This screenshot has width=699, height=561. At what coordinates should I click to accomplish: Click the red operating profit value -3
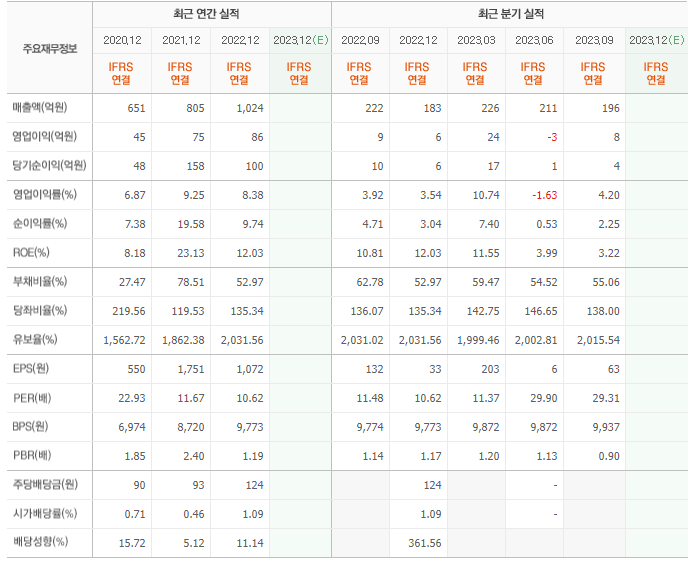(552, 137)
